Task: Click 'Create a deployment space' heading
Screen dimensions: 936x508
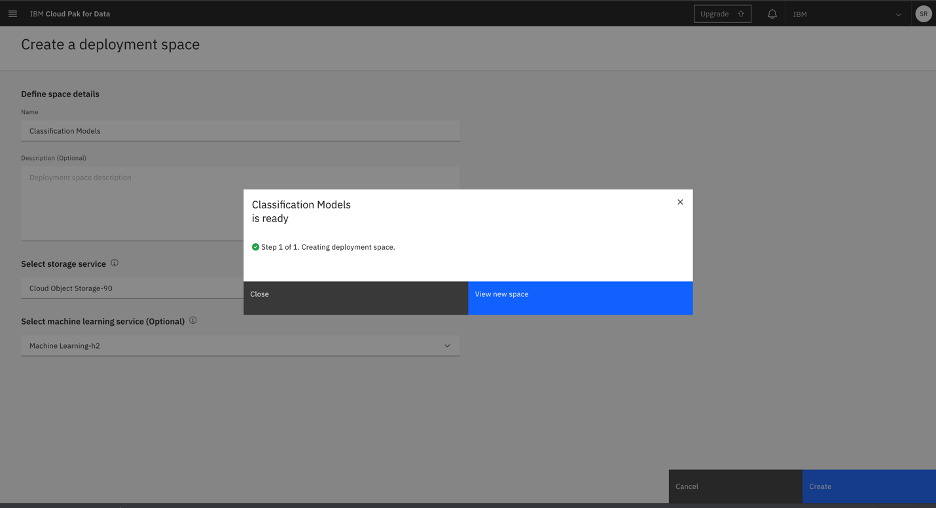Action: pyautogui.click(x=110, y=45)
